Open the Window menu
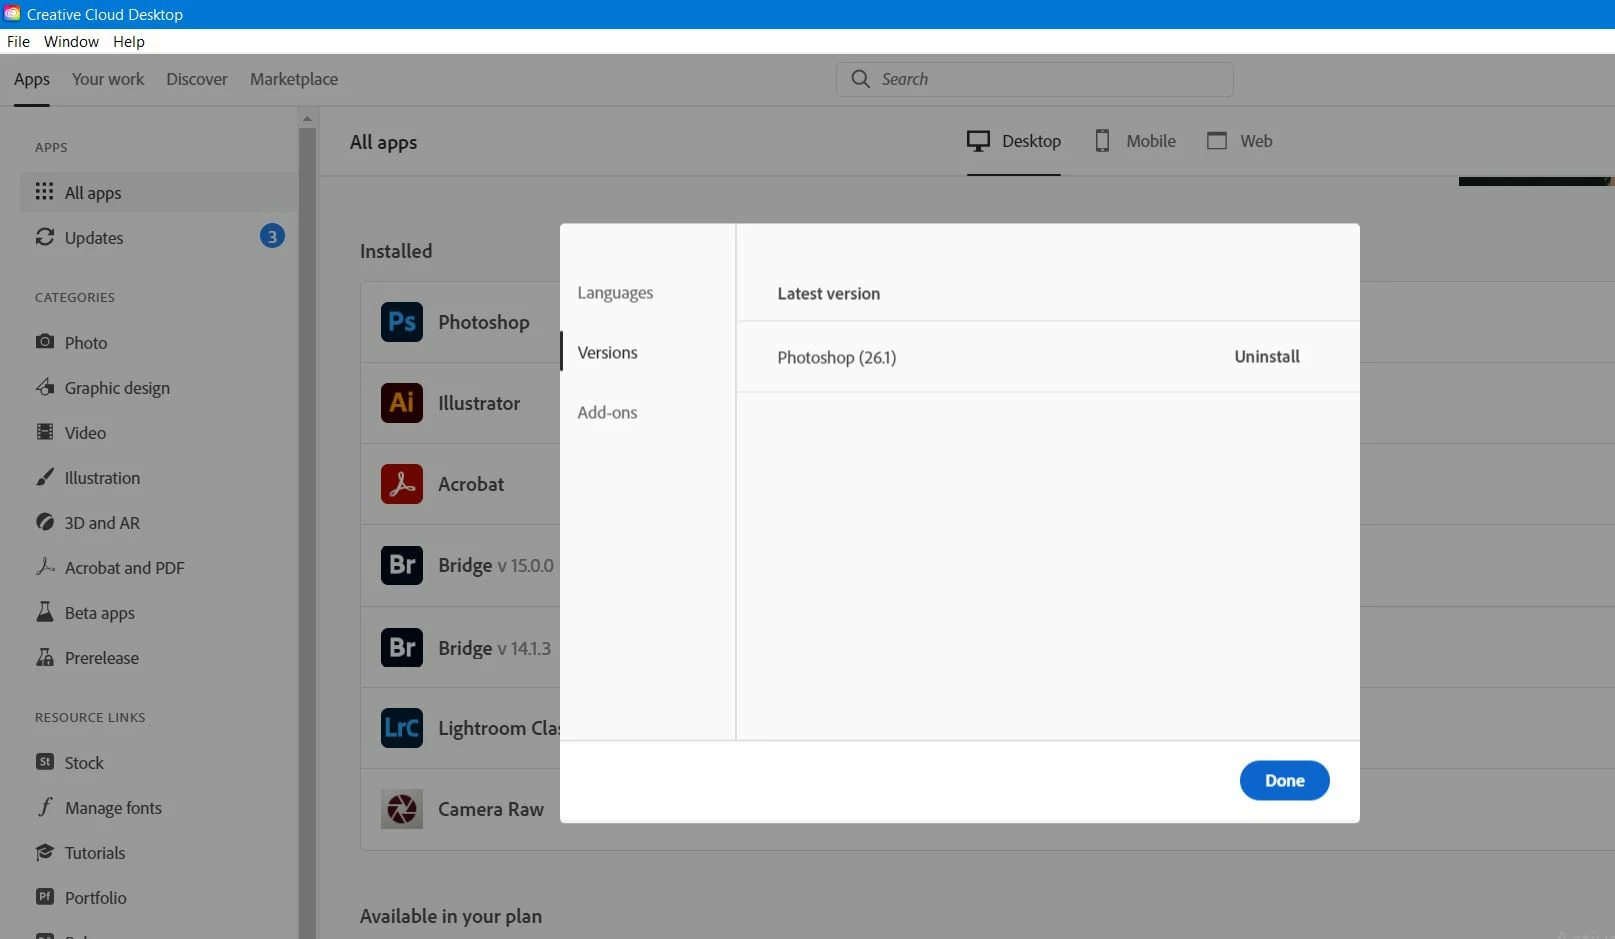The width and height of the screenshot is (1615, 939). pos(71,42)
